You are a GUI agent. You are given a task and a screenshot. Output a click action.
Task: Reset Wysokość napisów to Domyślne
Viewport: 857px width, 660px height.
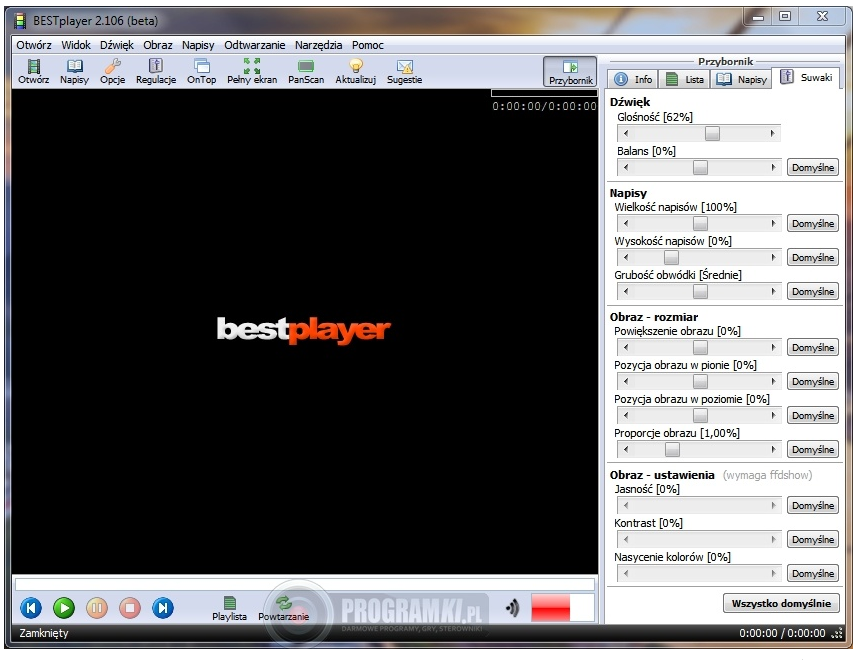(x=813, y=257)
